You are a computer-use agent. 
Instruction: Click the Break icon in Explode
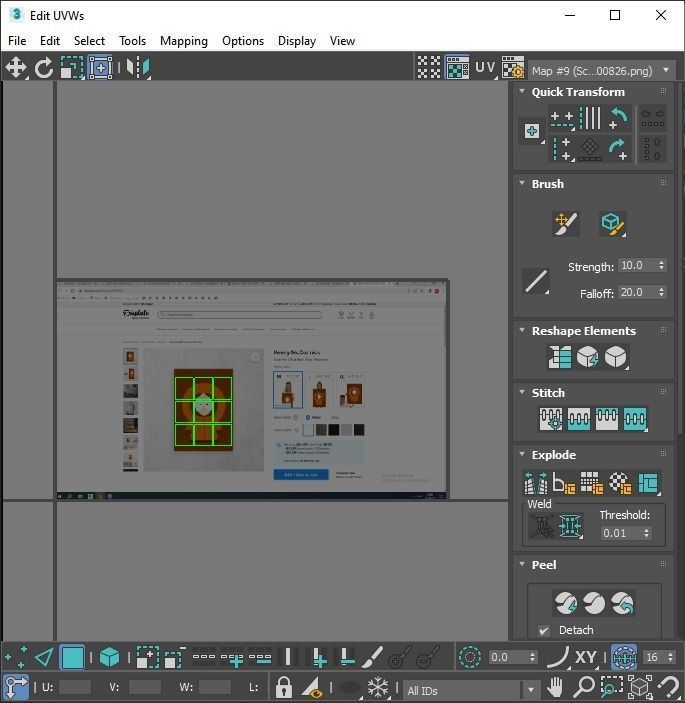click(536, 483)
